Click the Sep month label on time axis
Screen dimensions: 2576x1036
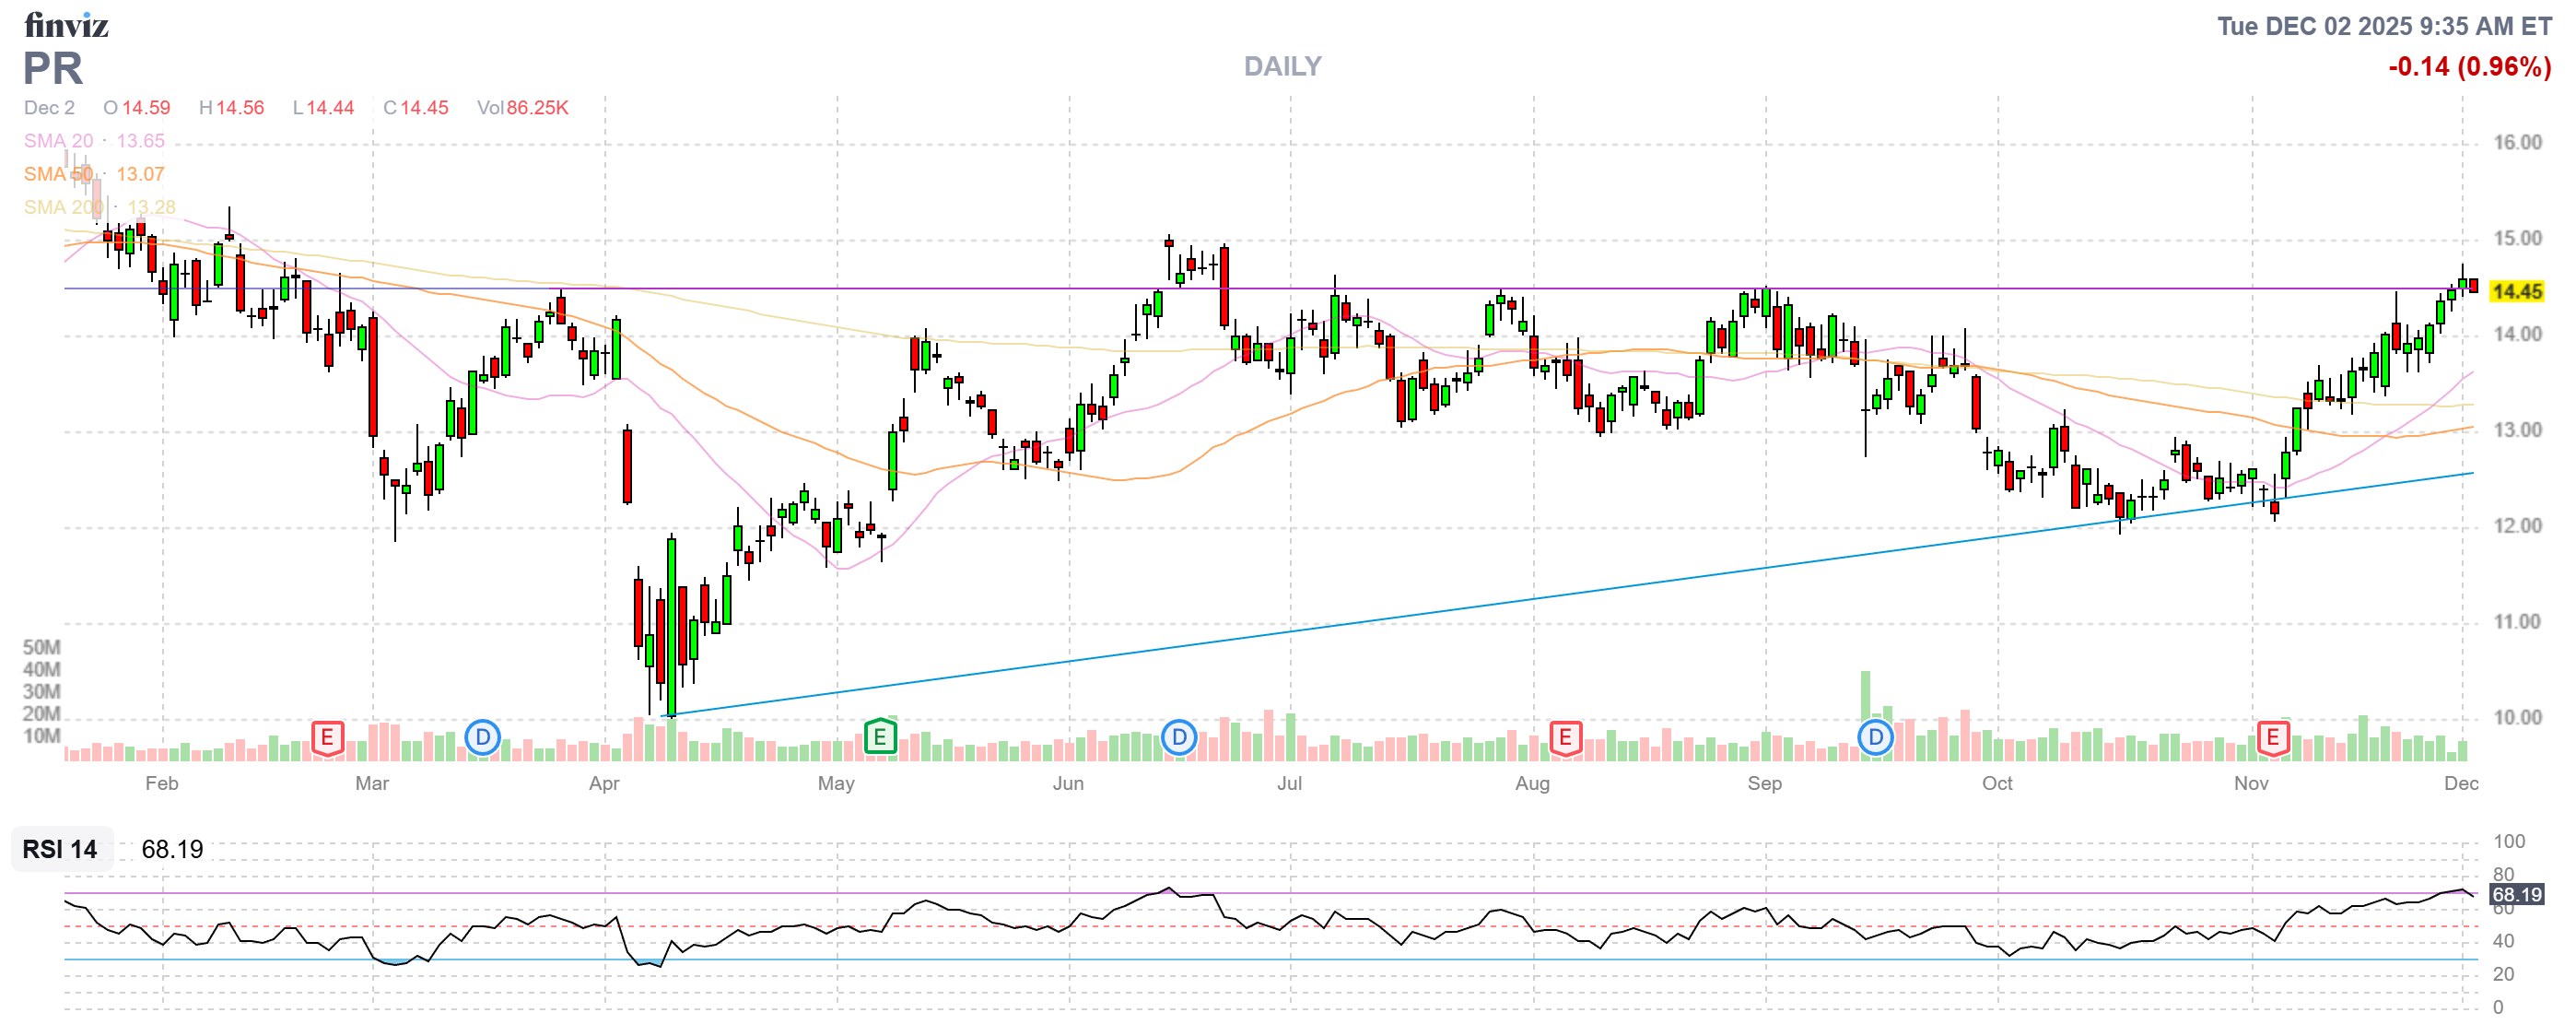[1764, 783]
